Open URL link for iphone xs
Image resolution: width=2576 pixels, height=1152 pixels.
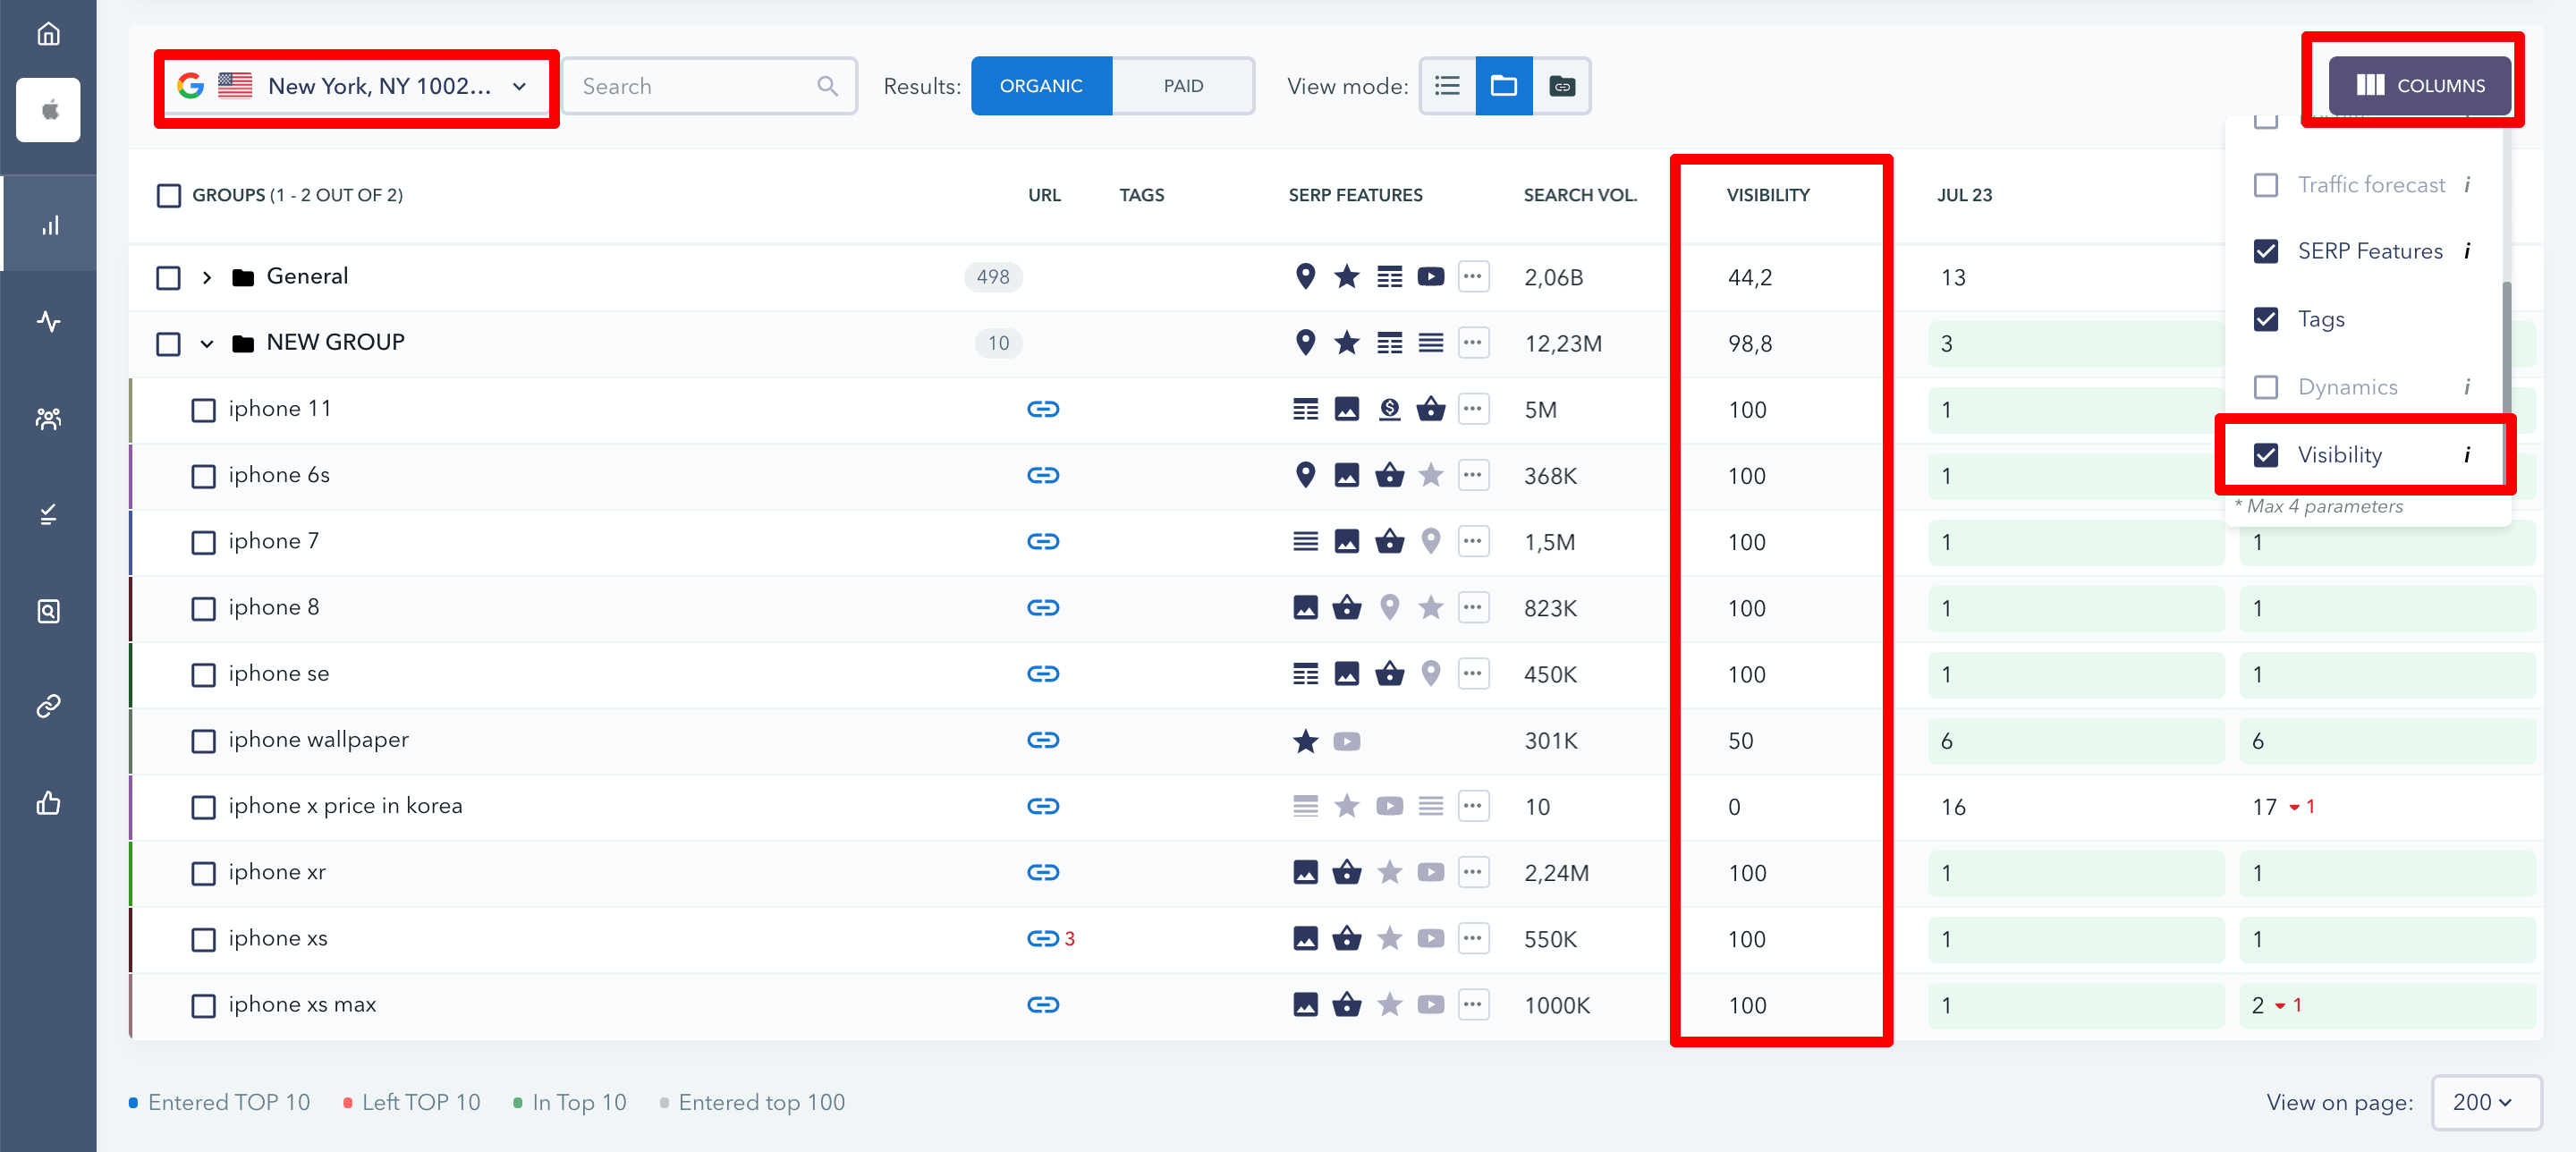(x=1043, y=938)
